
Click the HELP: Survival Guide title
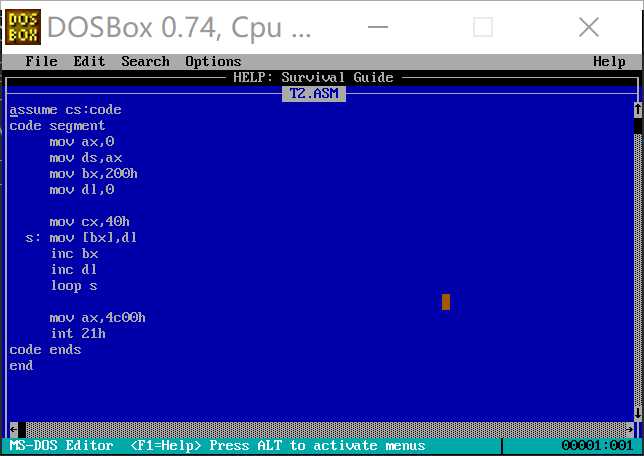pos(313,77)
